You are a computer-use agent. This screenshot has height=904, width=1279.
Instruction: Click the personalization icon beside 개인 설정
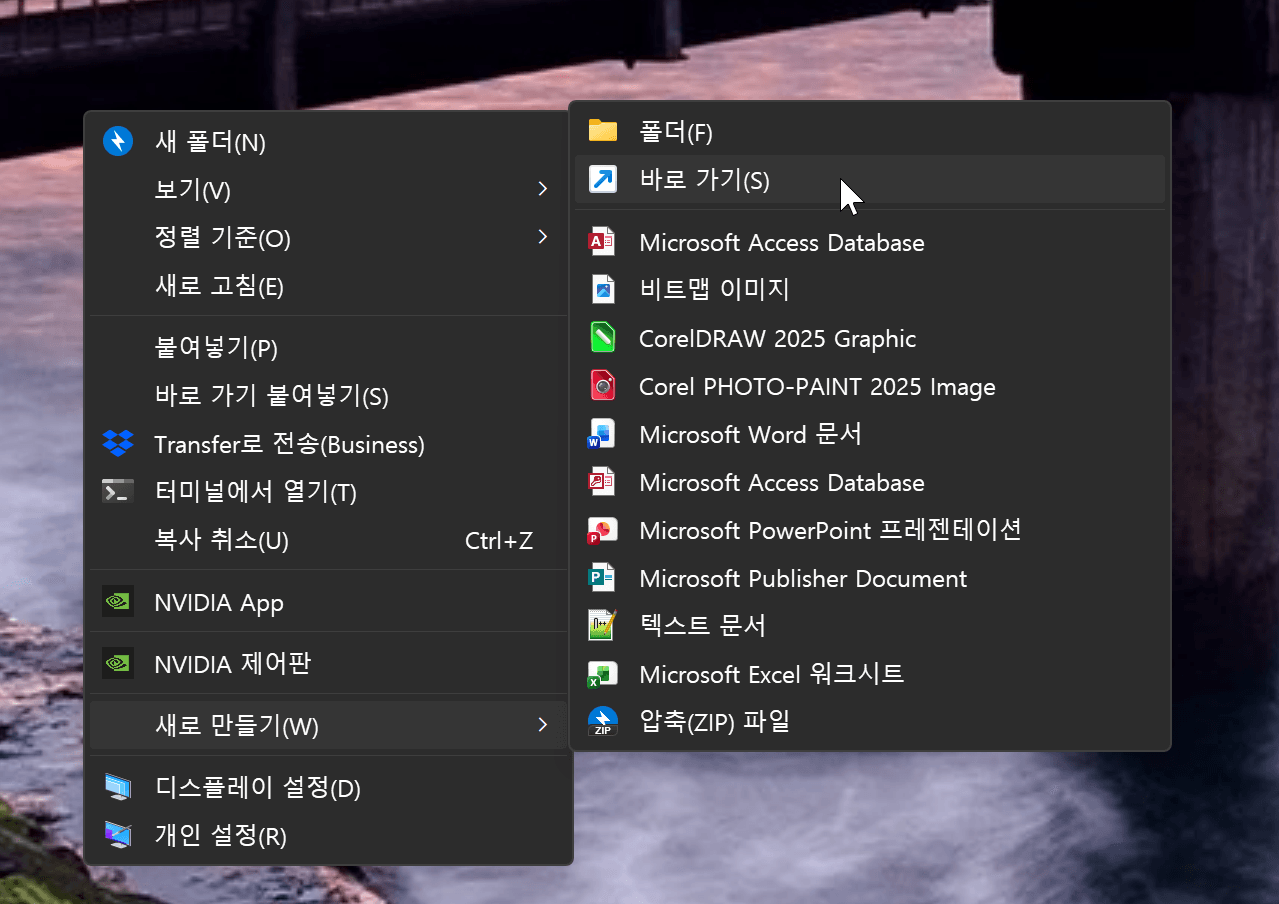[x=118, y=835]
